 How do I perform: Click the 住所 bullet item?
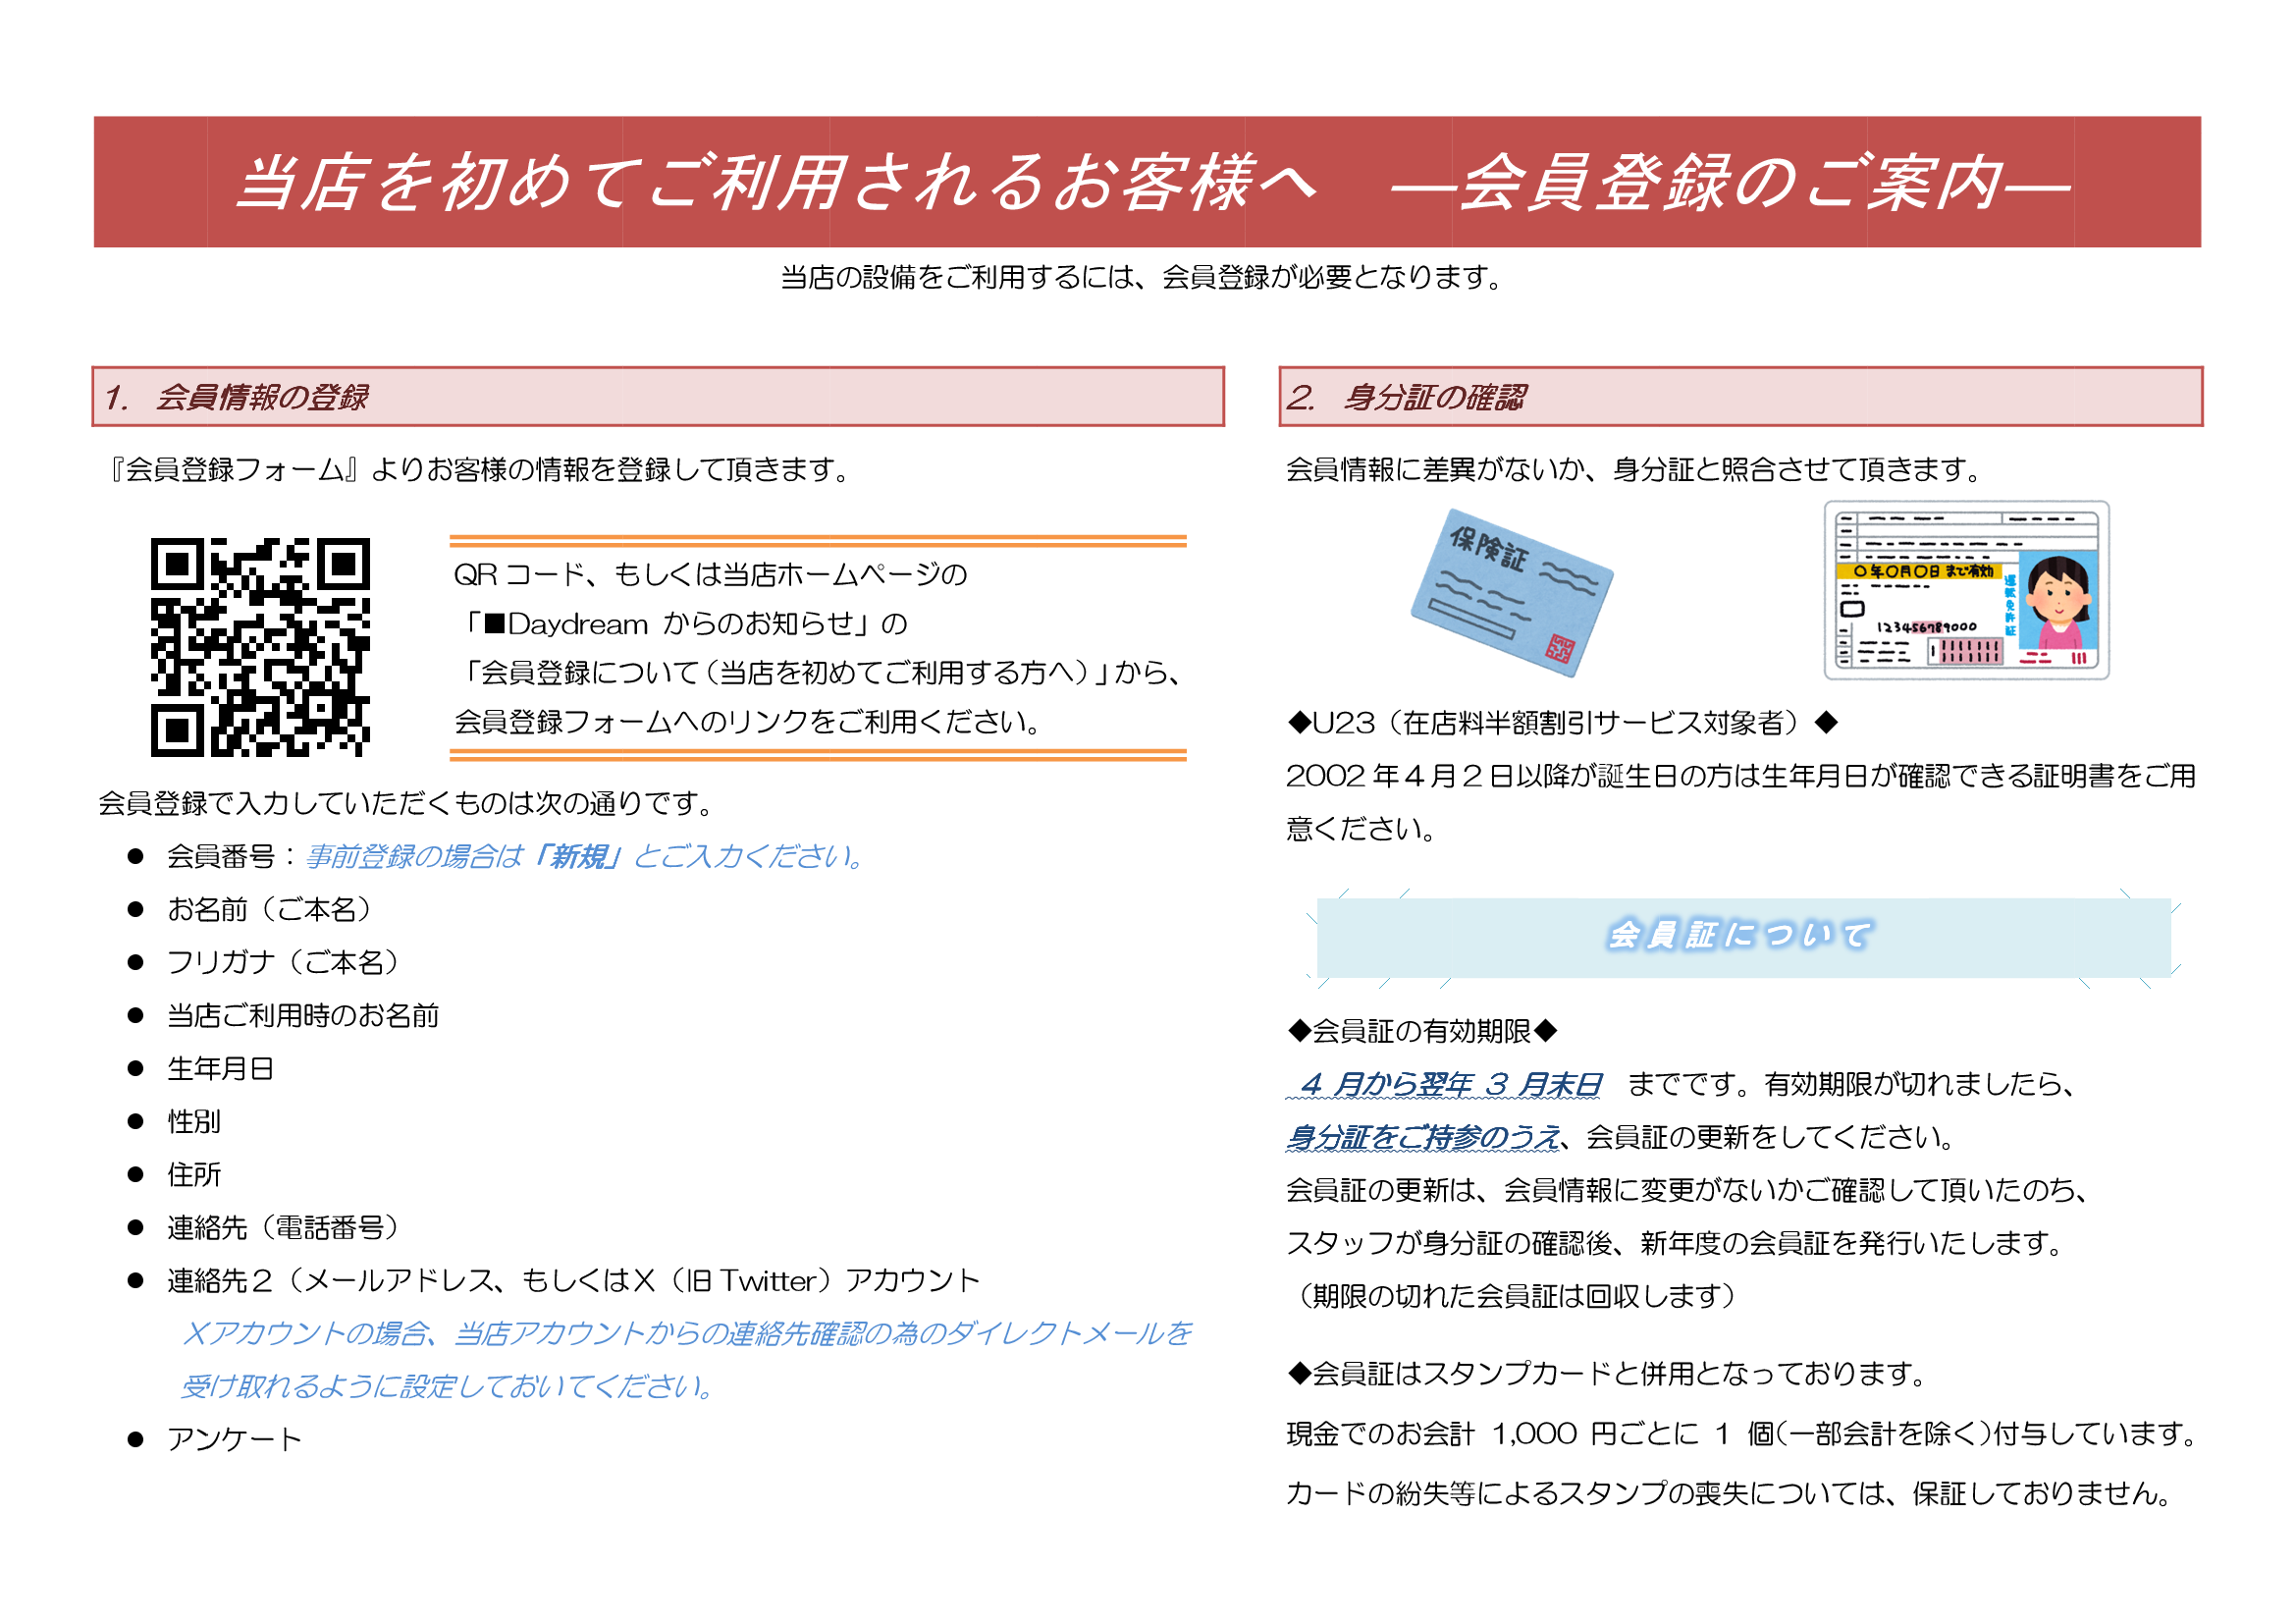[194, 1175]
